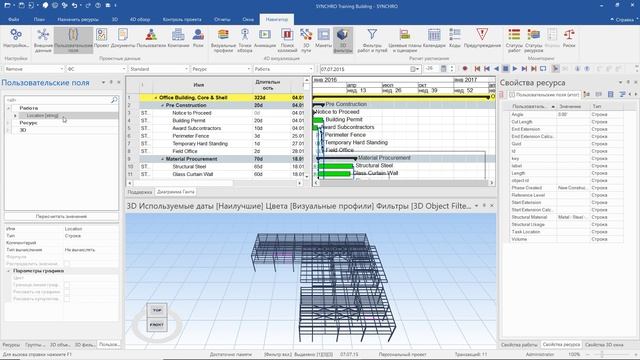The height and width of the screenshot is (360, 640).
Task: Collapse the Параметры графика section
Action: tap(9, 271)
